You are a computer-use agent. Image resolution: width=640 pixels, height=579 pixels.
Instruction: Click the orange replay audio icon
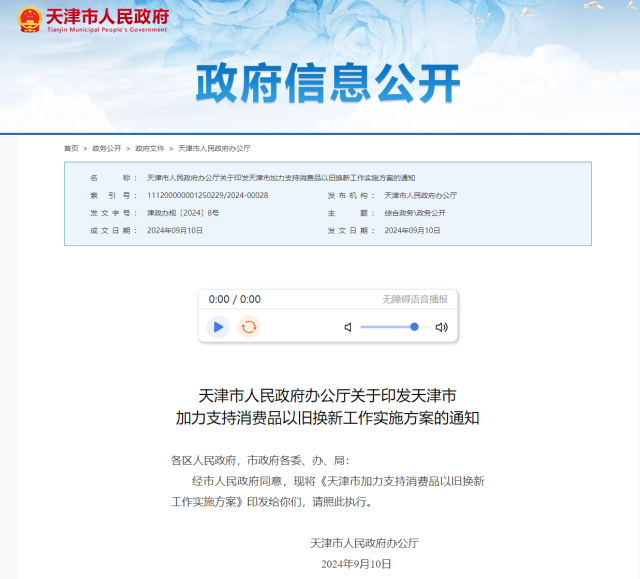pos(249,327)
